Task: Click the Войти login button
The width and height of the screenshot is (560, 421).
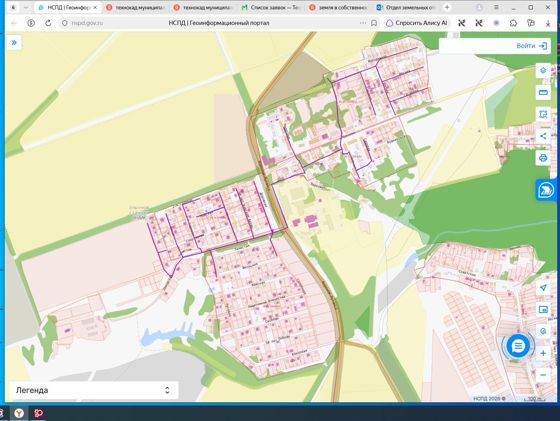Action: [x=531, y=46]
